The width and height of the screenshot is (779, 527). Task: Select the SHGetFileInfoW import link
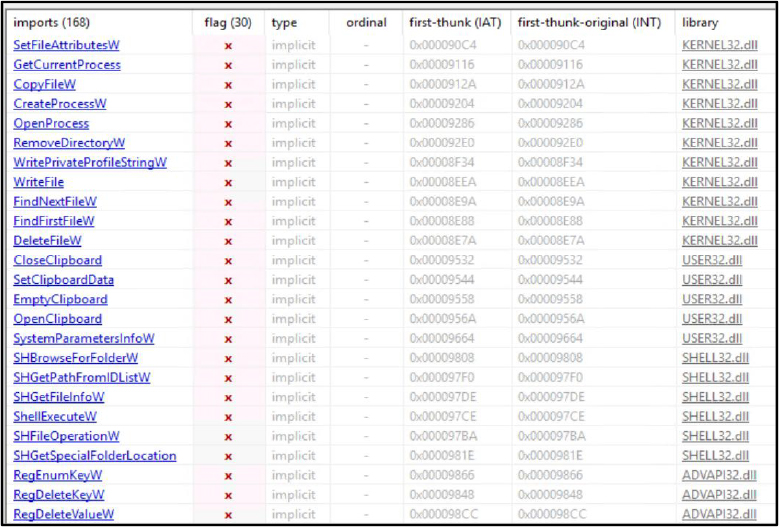pos(59,397)
